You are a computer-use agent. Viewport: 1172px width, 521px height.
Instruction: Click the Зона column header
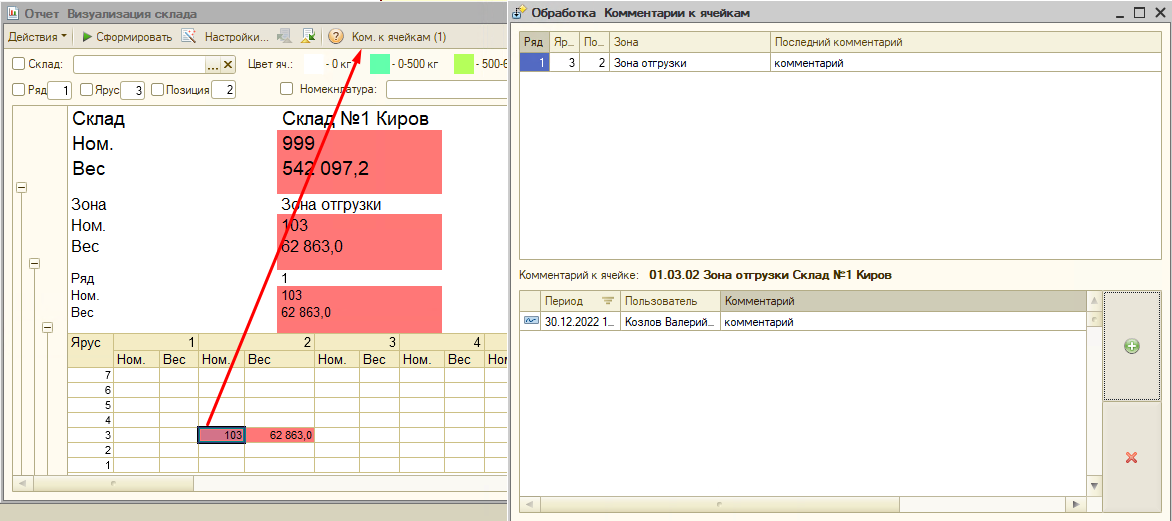(690, 42)
